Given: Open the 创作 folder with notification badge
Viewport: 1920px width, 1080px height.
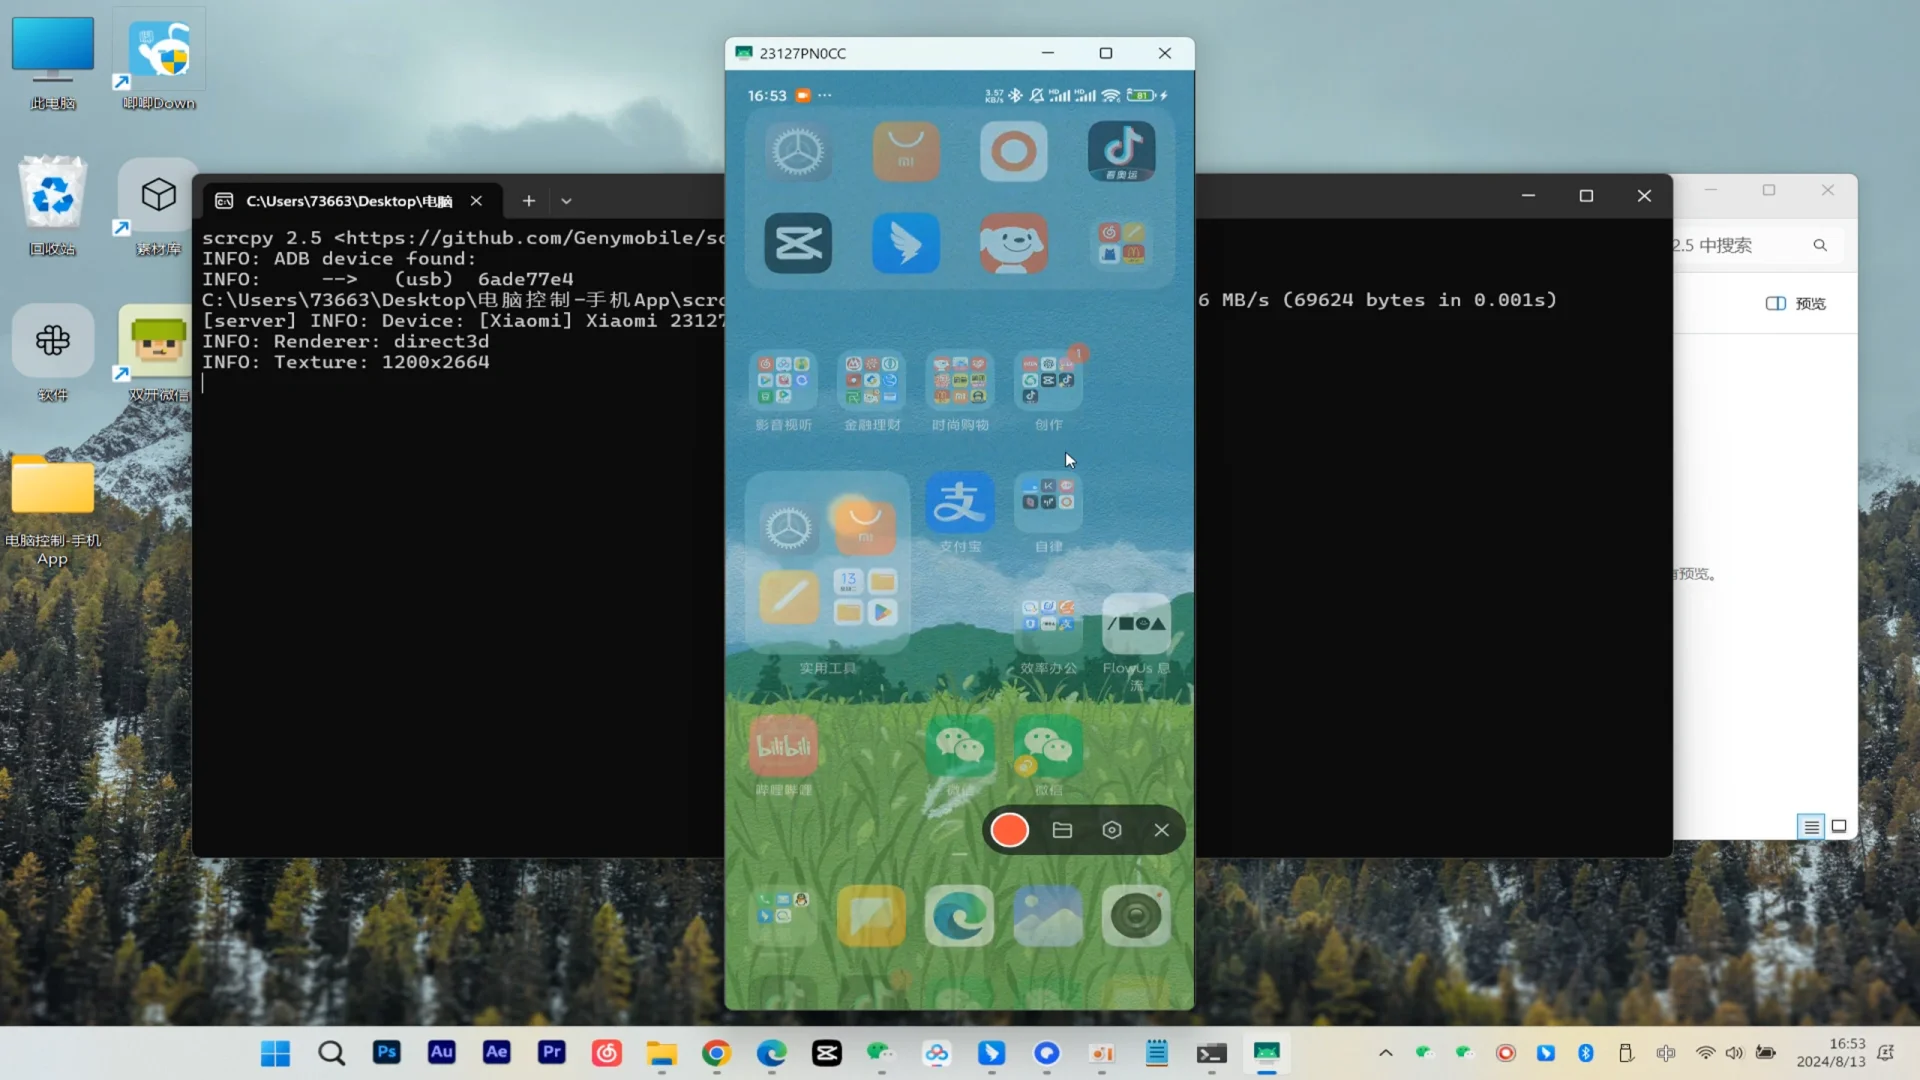Looking at the screenshot, I should pyautogui.click(x=1048, y=381).
